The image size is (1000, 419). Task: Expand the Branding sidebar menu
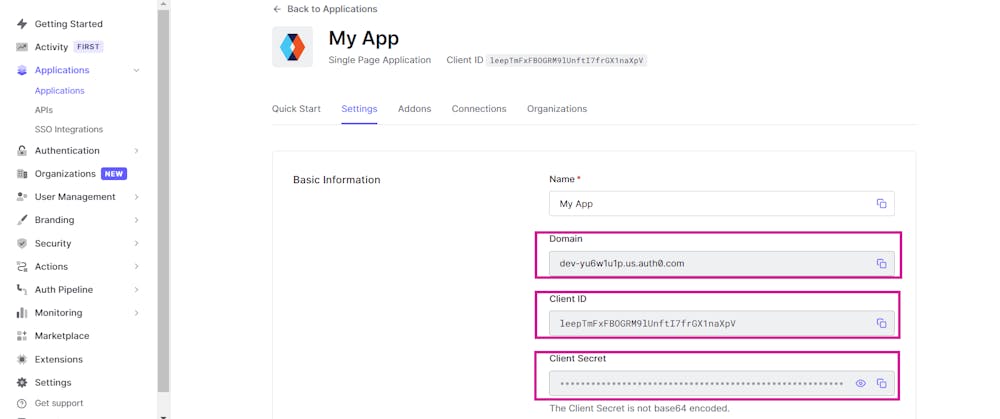136,220
